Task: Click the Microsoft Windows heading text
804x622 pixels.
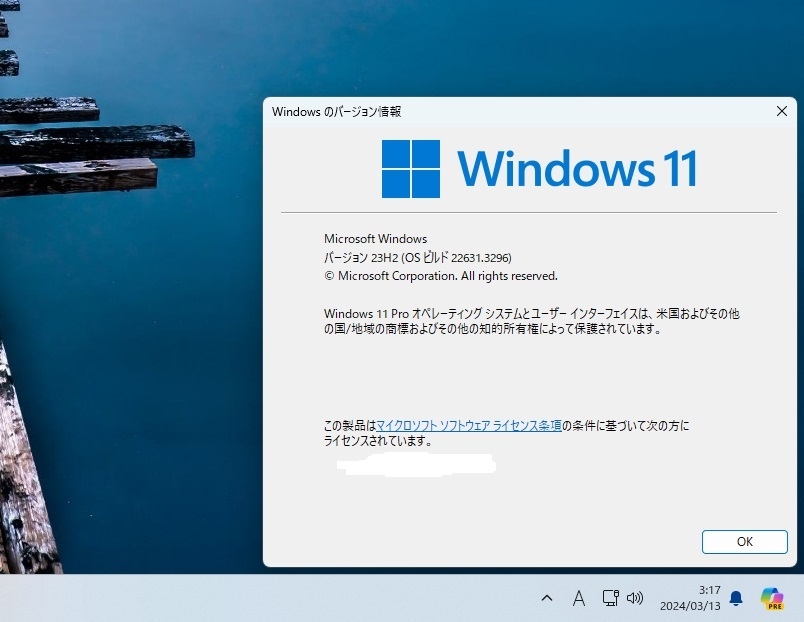Action: [x=375, y=239]
